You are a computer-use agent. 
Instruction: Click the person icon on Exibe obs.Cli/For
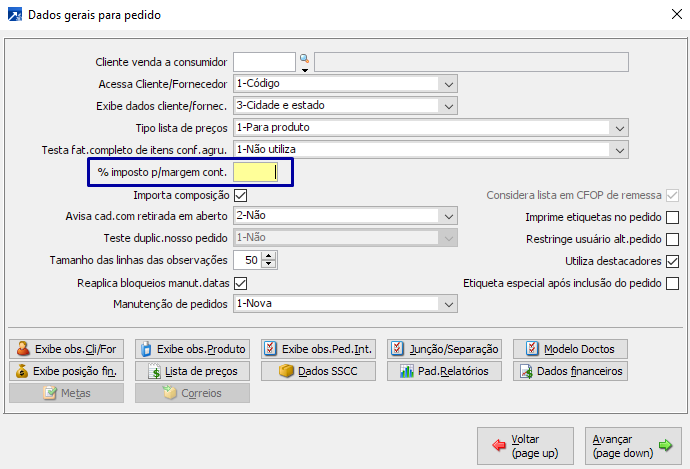click(x=23, y=349)
